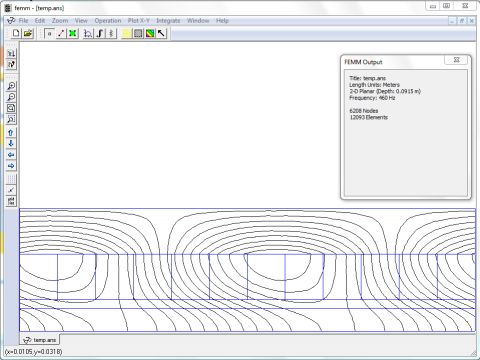Pan view down with blue down arrow
The image size is (480, 360).
click(11, 144)
